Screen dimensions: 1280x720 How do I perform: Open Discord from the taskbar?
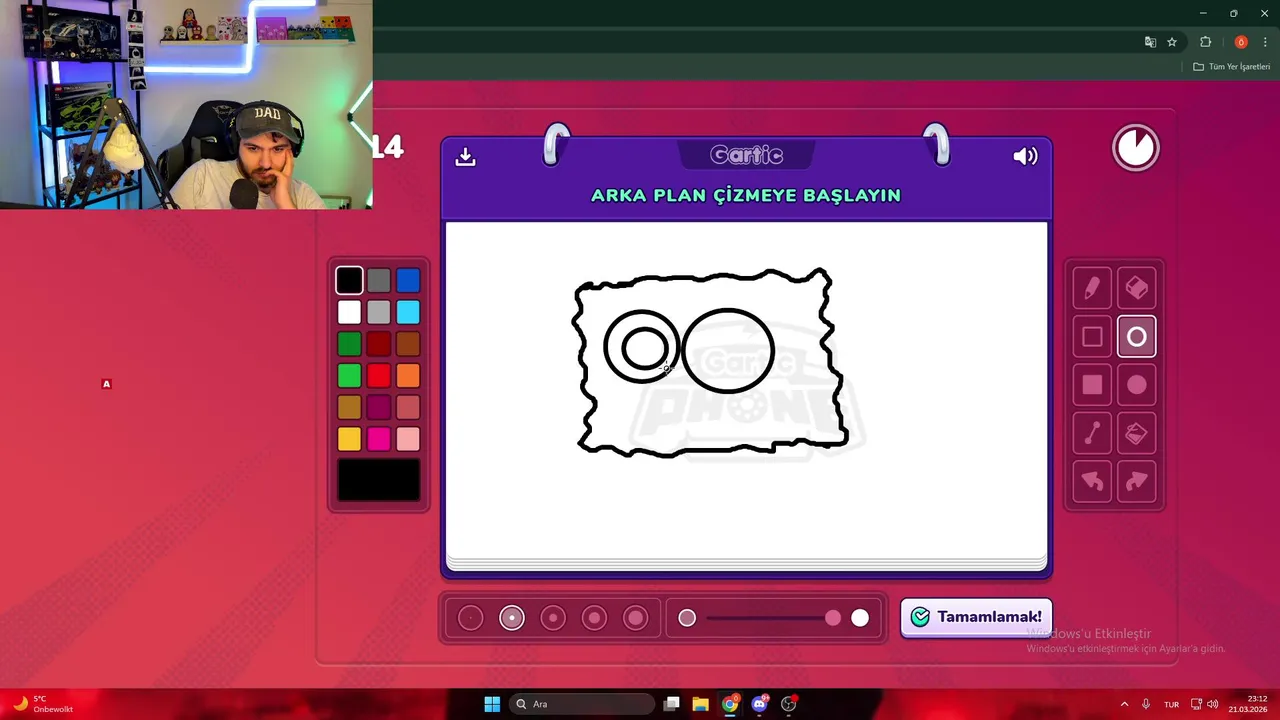(x=759, y=704)
